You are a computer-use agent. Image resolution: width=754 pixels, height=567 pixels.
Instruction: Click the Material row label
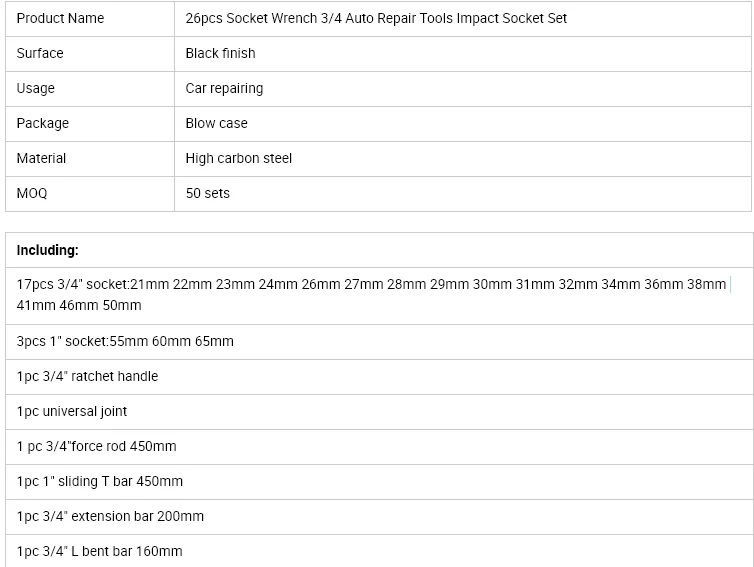click(90, 159)
